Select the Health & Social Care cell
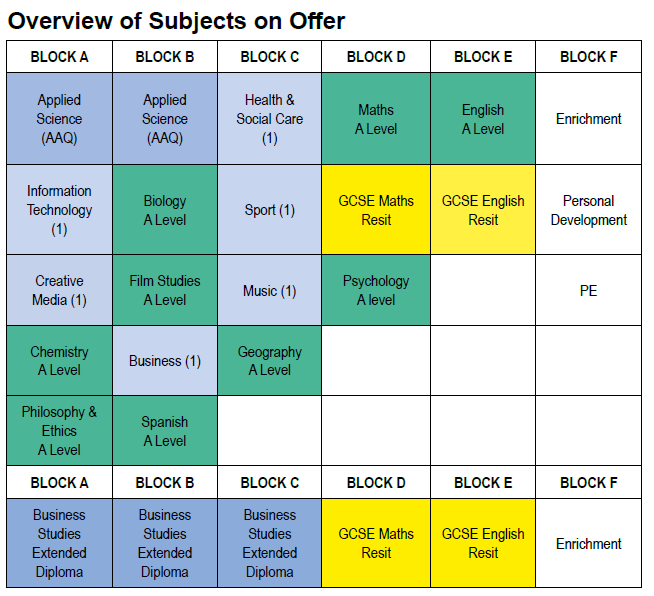The height and width of the screenshot is (596, 654). pos(270,119)
